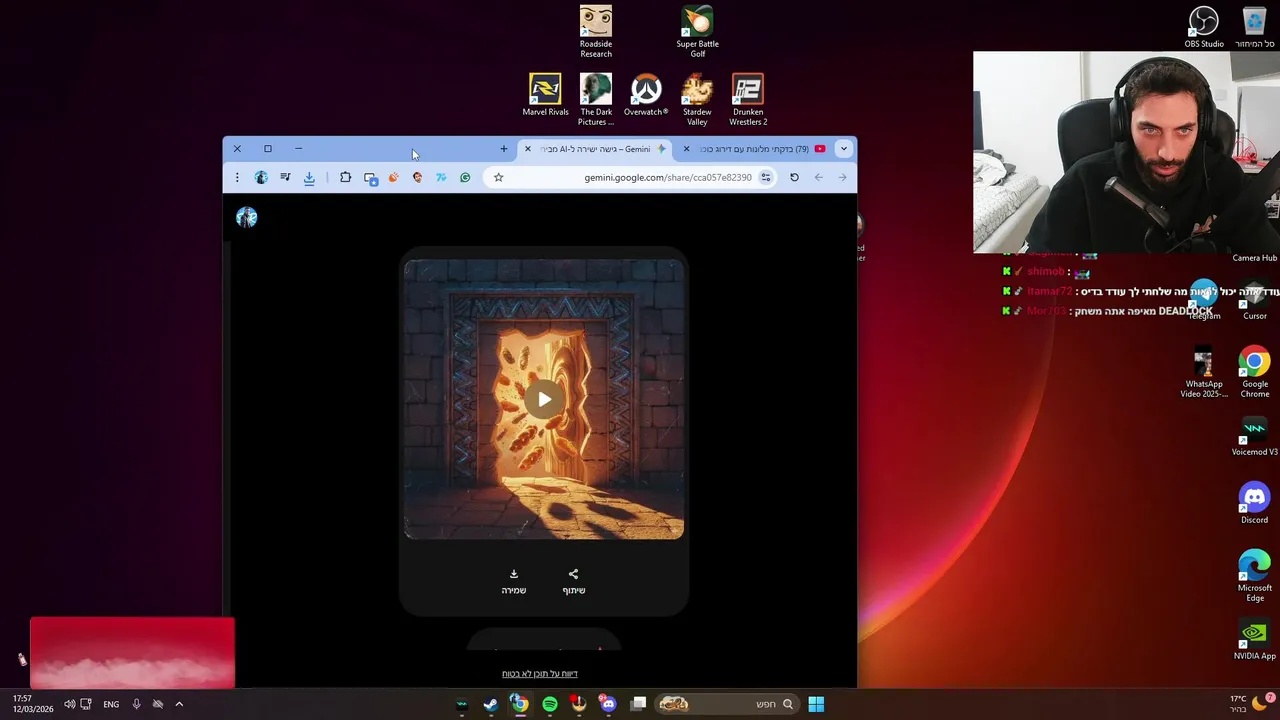Image resolution: width=1280 pixels, height=720 pixels.
Task: Open Chrome profile avatar in toolbar
Action: point(261,177)
